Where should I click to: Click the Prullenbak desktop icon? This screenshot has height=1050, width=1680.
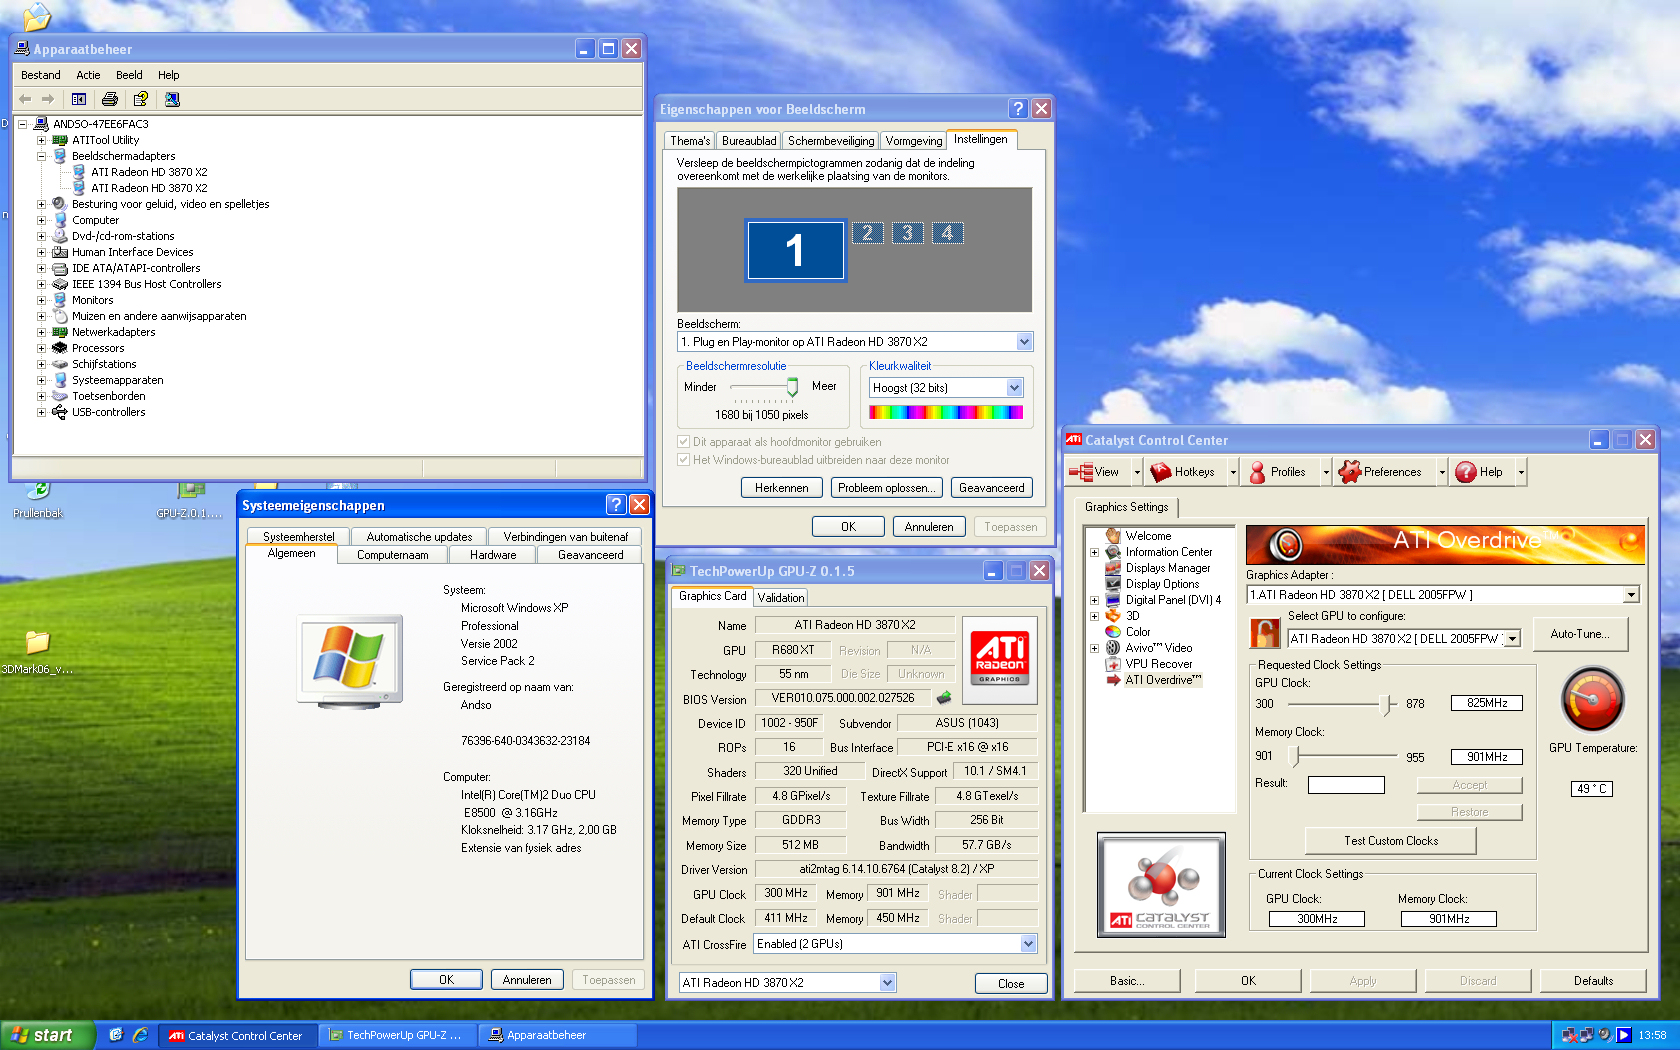coord(38,500)
